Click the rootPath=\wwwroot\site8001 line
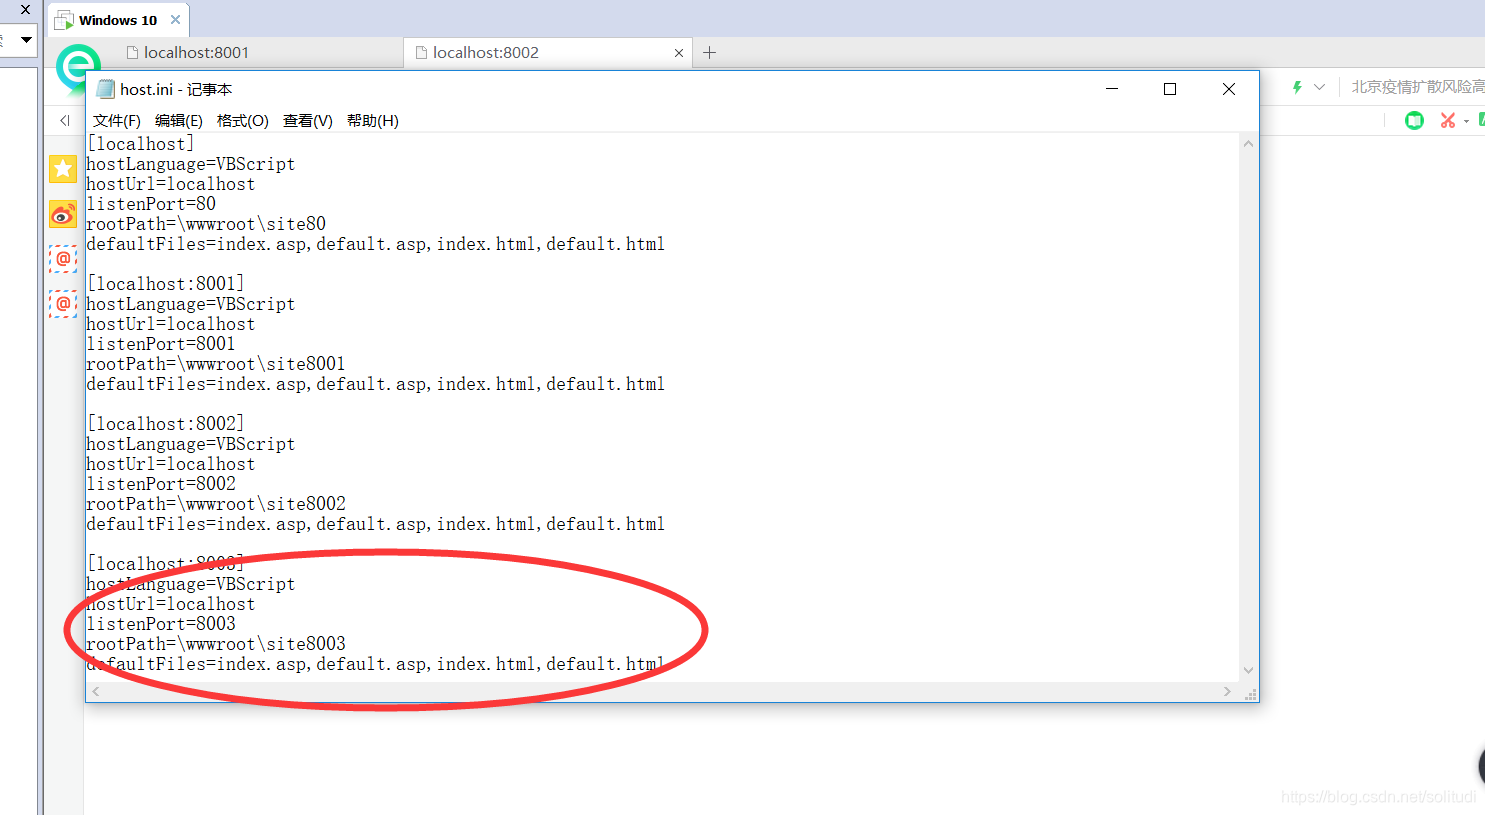Viewport: 1485px width, 815px height. click(216, 364)
